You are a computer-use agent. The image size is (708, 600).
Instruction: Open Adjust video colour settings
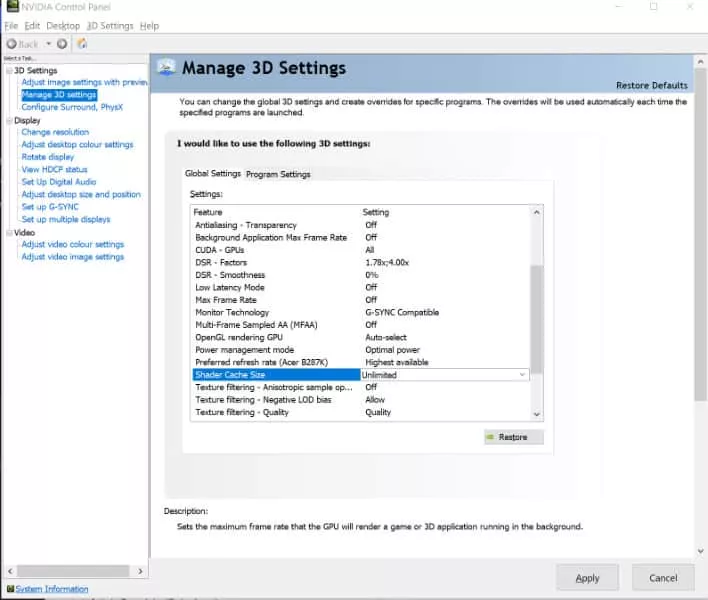click(x=72, y=244)
